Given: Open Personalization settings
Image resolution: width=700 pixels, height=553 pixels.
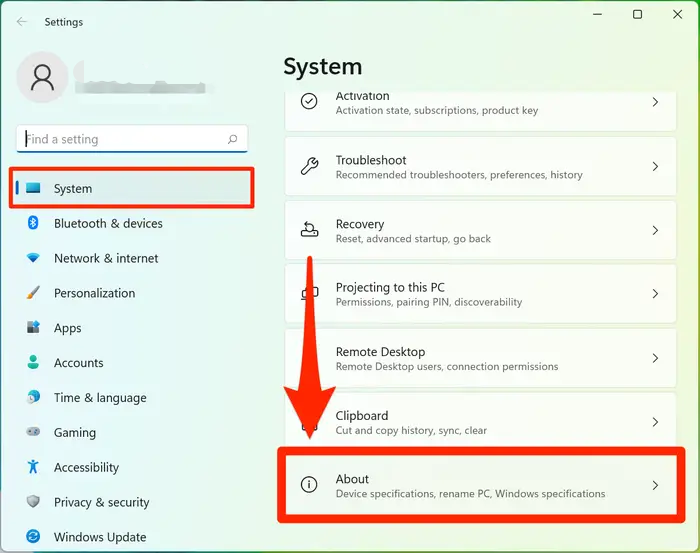Looking at the screenshot, I should tap(94, 293).
